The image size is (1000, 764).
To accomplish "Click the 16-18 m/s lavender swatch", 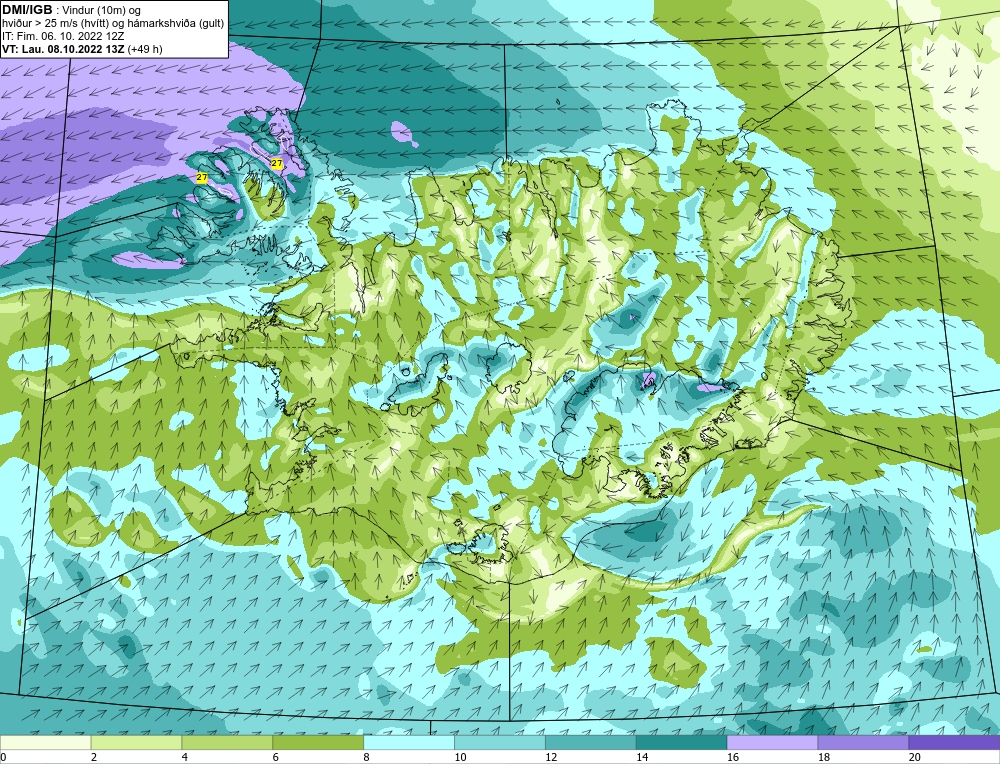I will coord(772,742).
